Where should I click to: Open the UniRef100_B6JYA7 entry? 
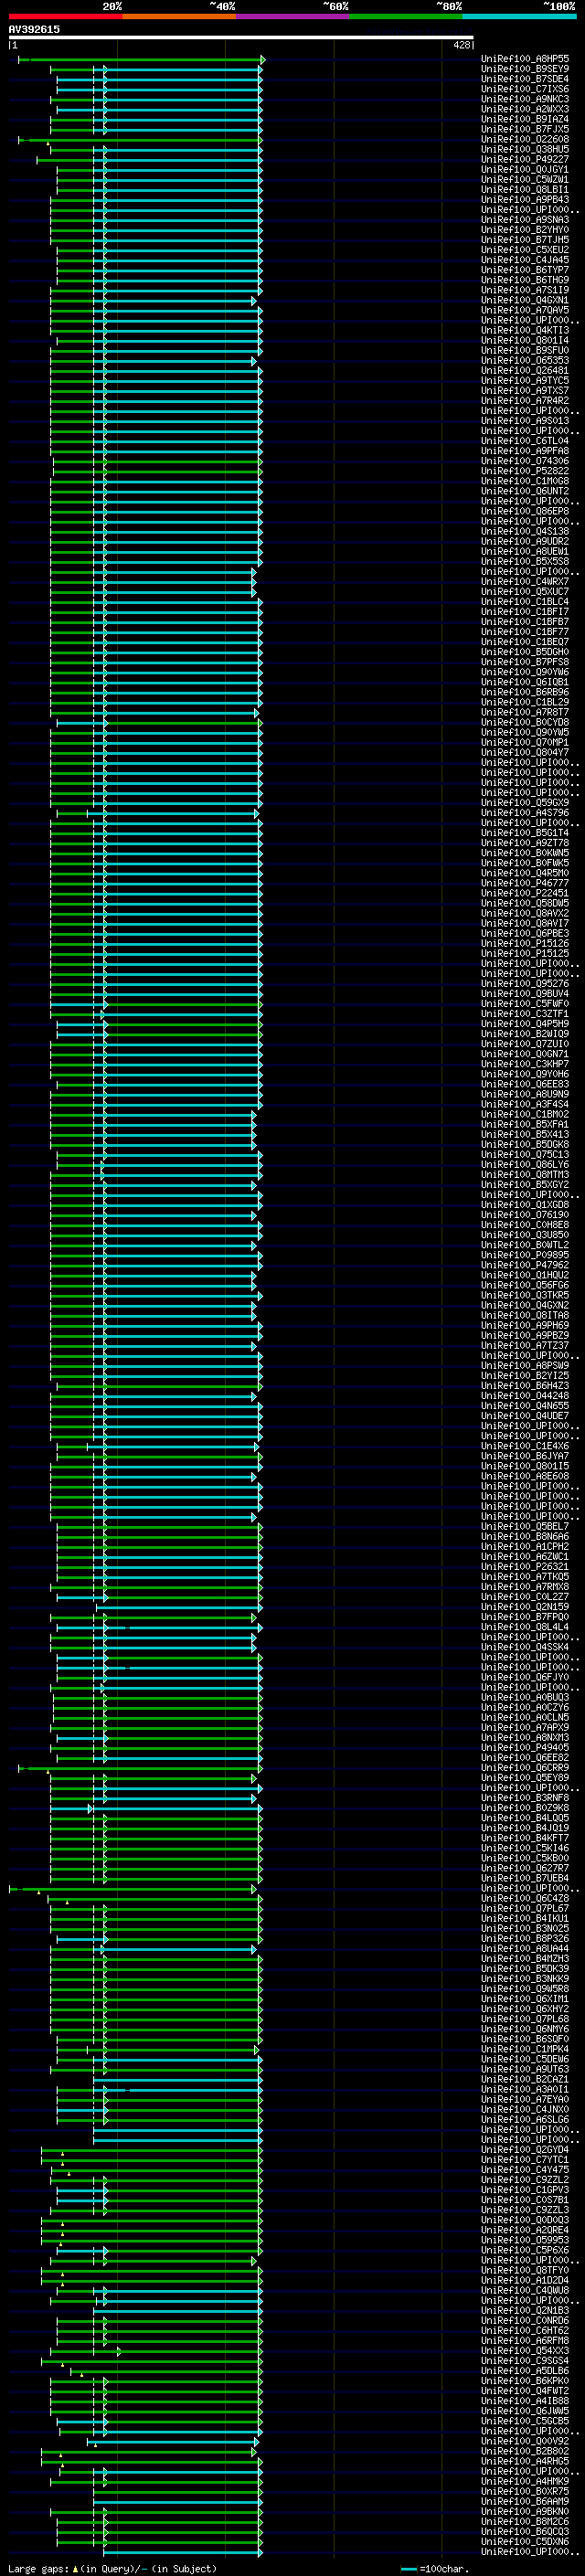pyautogui.click(x=525, y=1455)
